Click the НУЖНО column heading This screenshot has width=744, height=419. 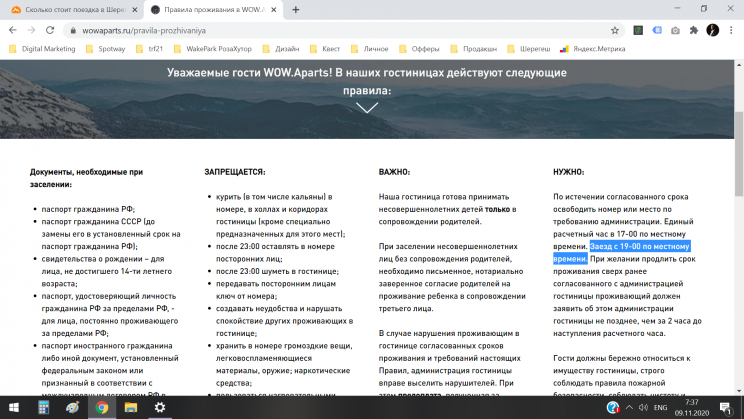(x=568, y=172)
